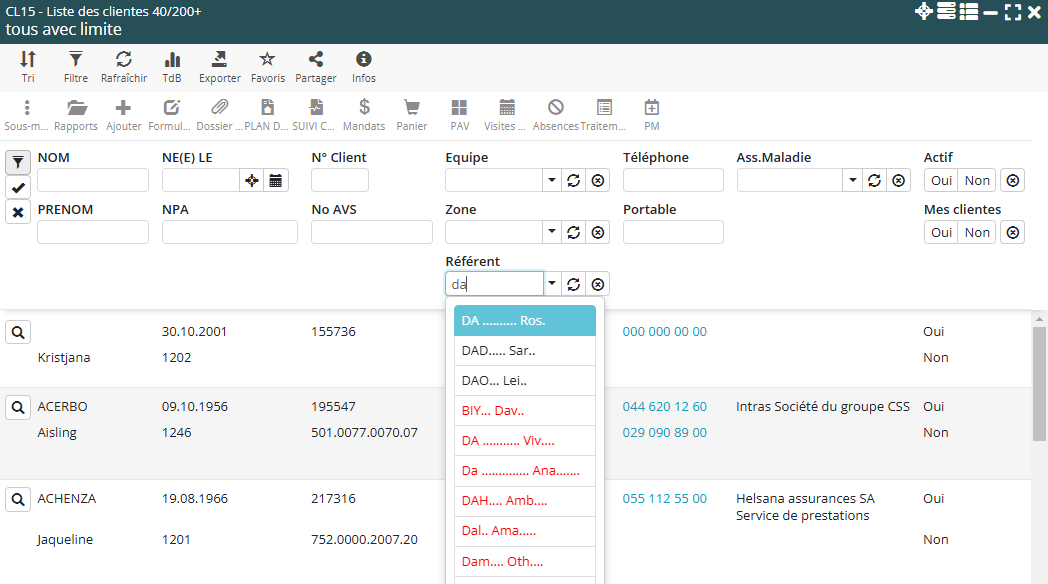The image size is (1048, 584).
Task: Open ACHENZA client detail magnifier button
Action: point(18,498)
